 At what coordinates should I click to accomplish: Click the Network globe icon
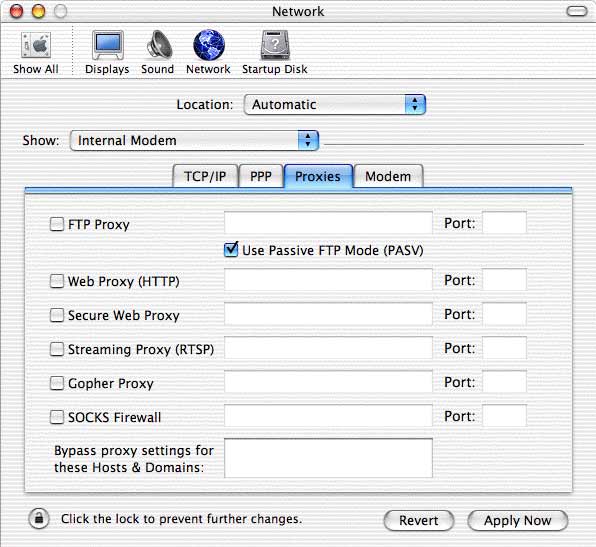tap(209, 45)
